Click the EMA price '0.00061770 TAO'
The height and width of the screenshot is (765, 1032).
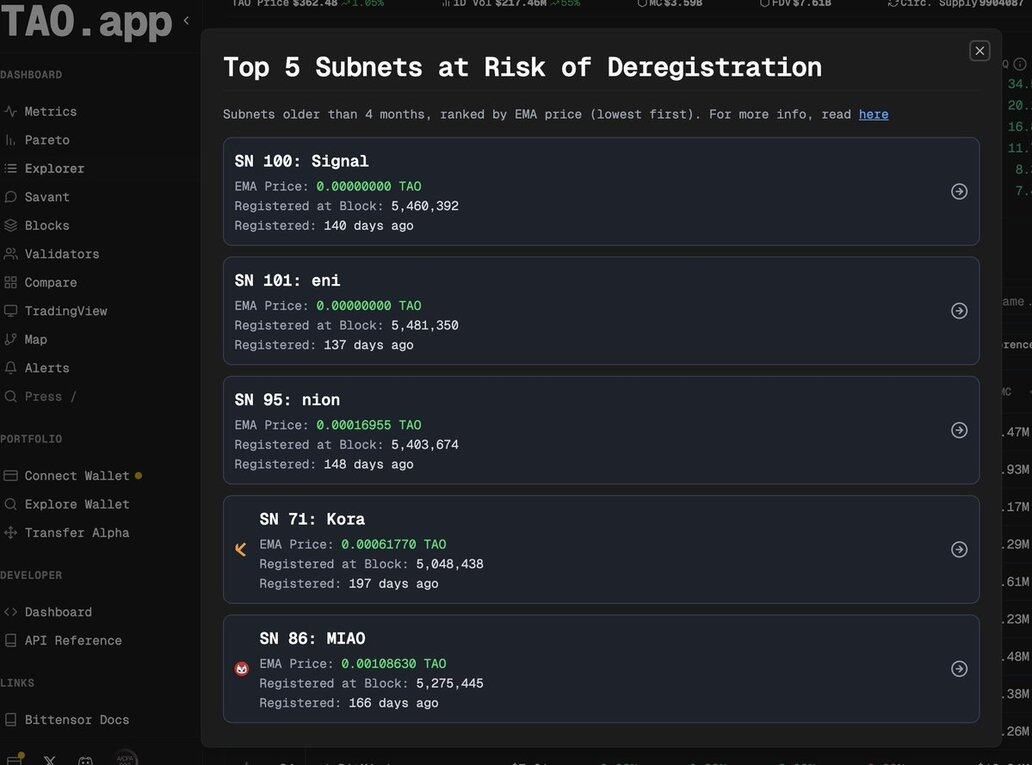click(x=394, y=544)
